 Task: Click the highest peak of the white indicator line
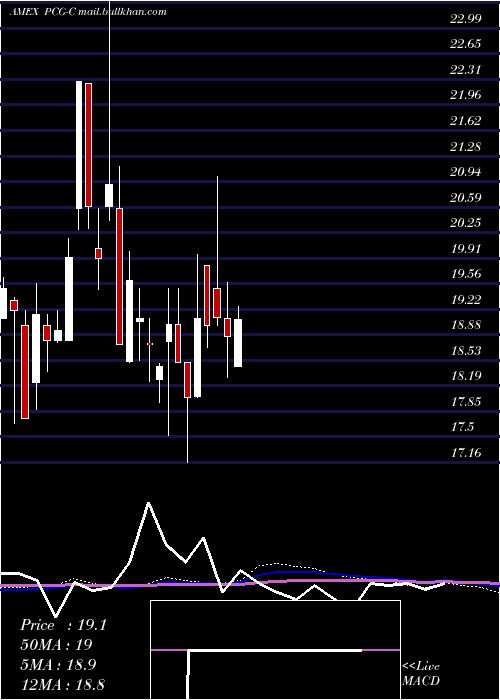coord(148,504)
